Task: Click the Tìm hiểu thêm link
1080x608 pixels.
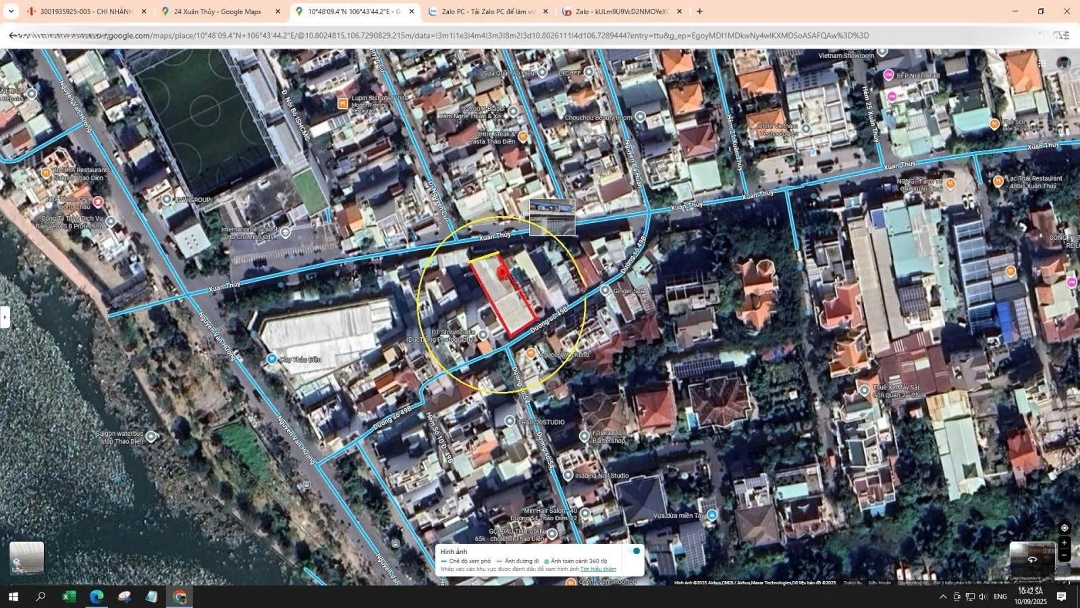Action: pos(598,569)
